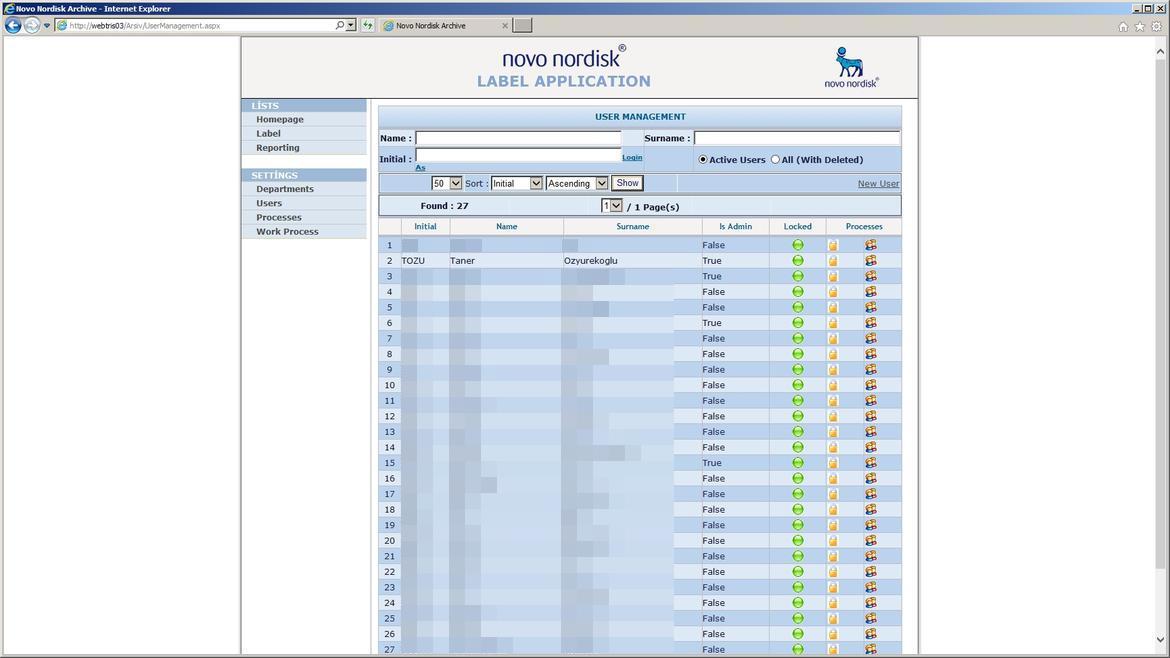Image resolution: width=1170 pixels, height=658 pixels.
Task: Click the Locked column header
Action: click(798, 226)
